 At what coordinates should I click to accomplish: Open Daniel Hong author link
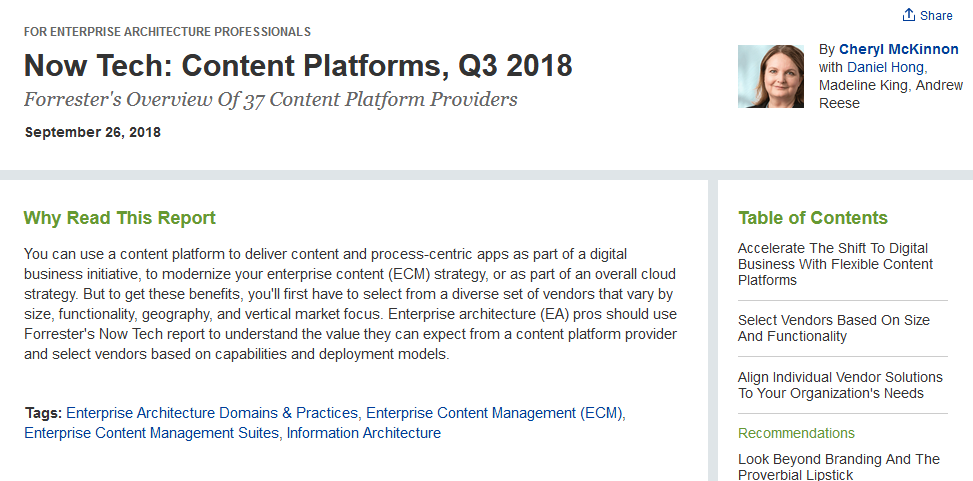tap(886, 67)
